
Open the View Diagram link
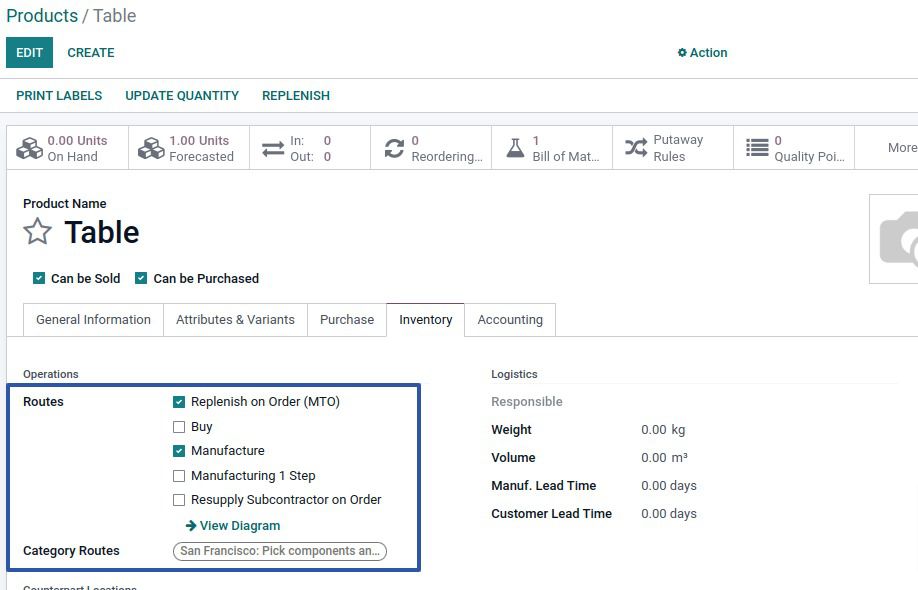[233, 526]
